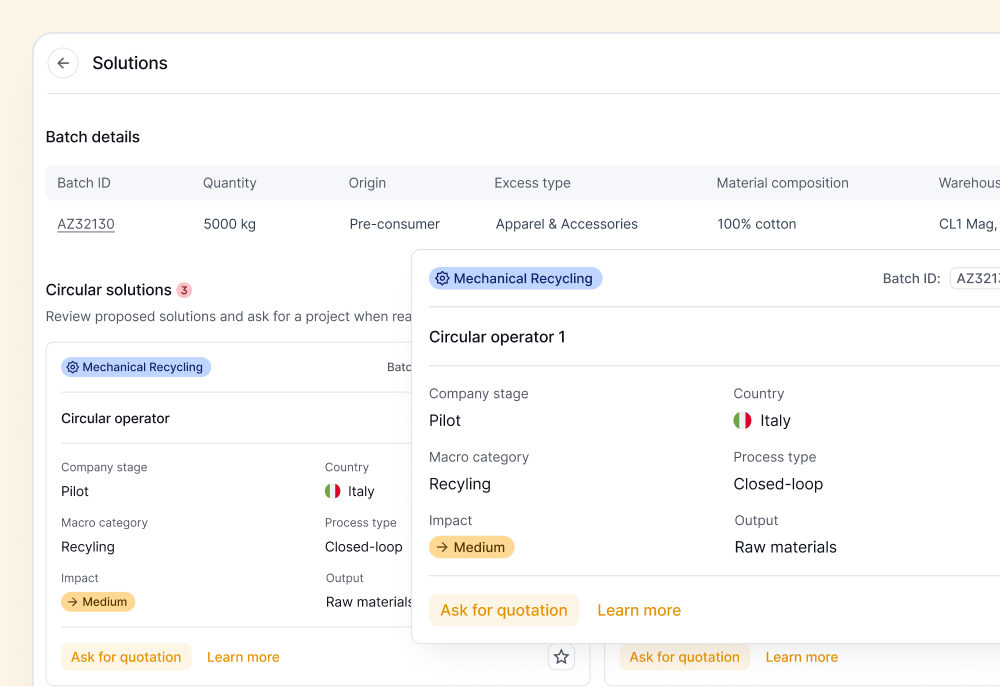
Task: Select the Circular solutions heading
Action: coord(106,289)
